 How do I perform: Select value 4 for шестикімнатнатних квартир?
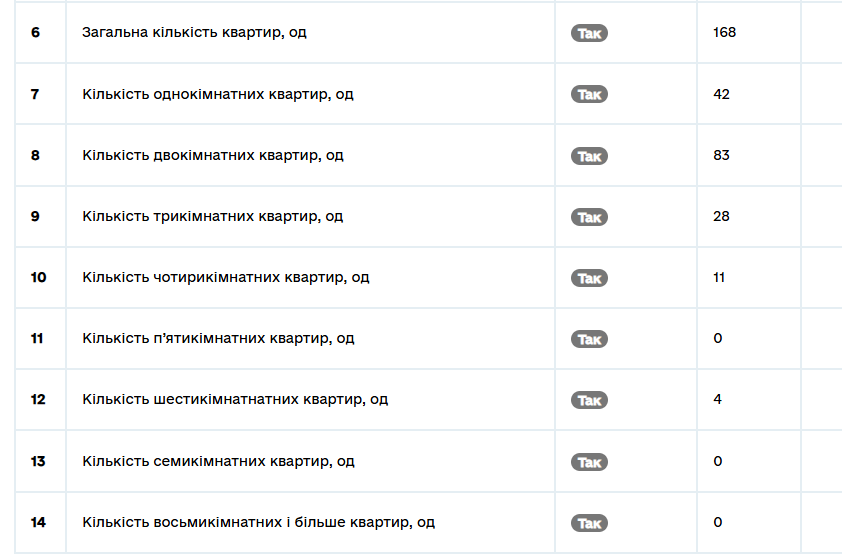(717, 399)
